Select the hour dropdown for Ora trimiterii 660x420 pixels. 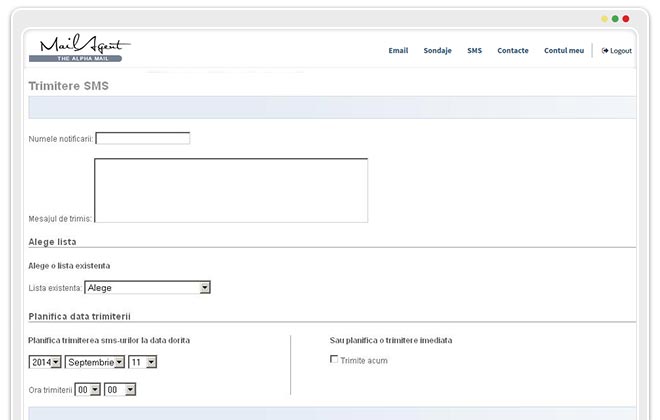click(88, 390)
